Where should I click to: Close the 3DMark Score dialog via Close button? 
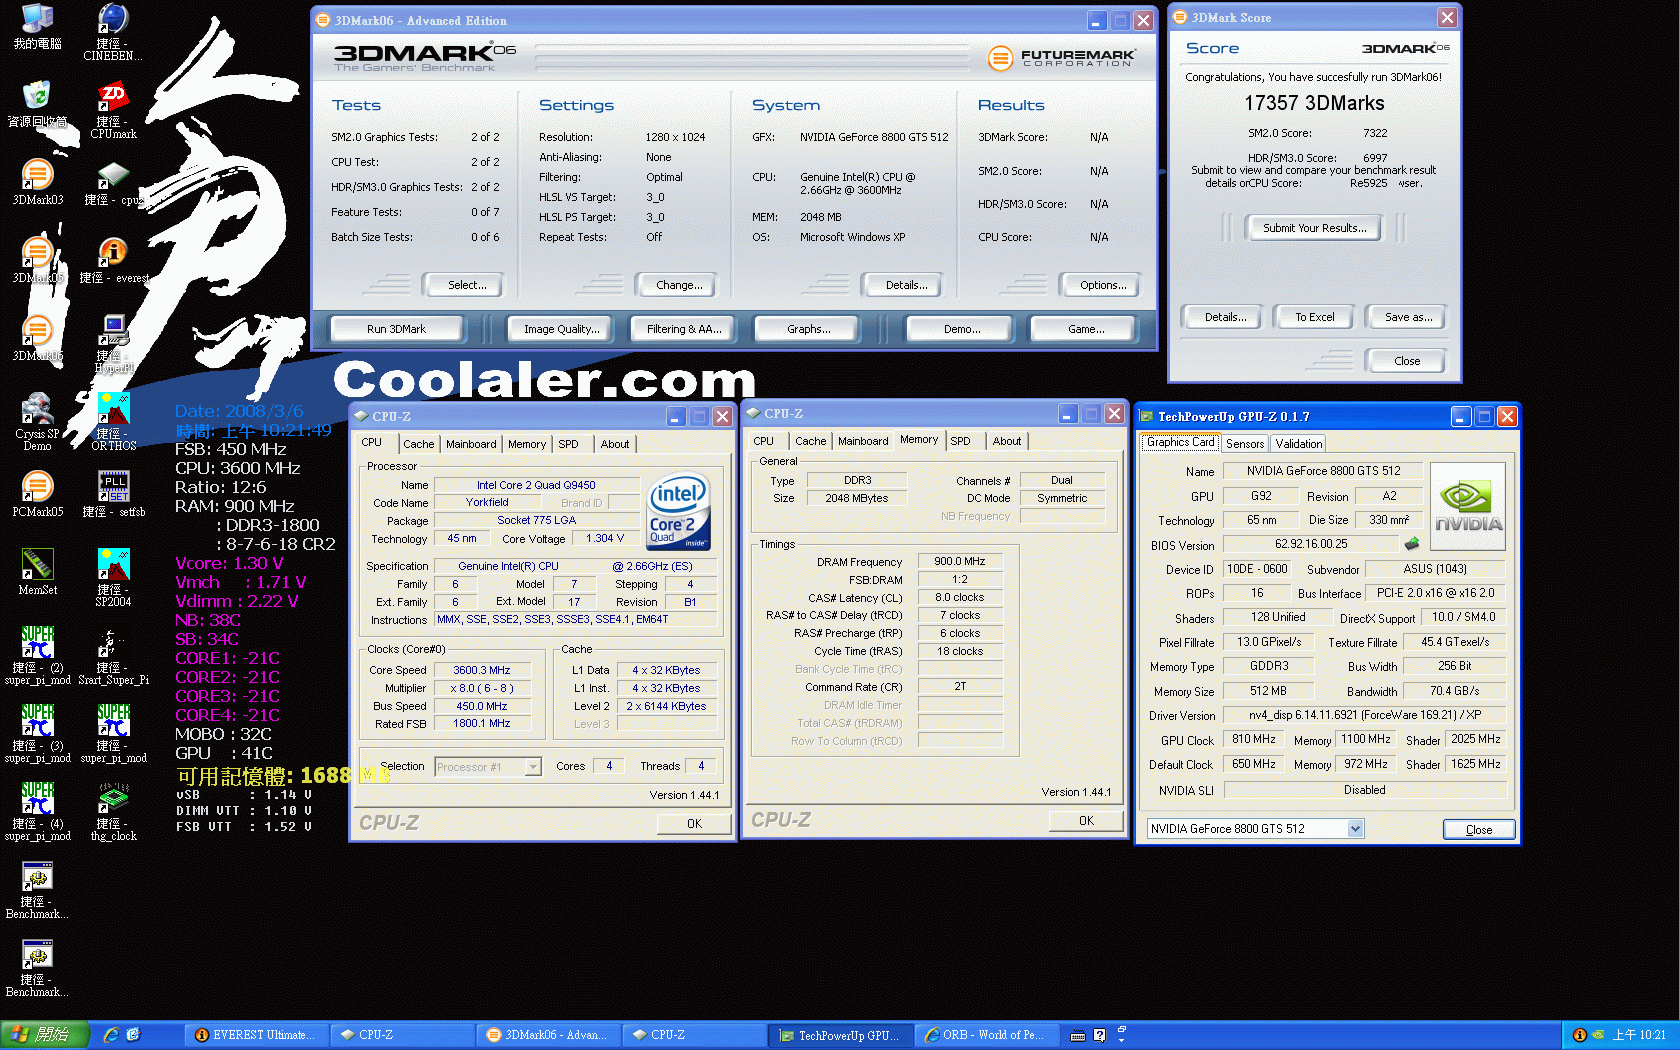[x=1406, y=361]
